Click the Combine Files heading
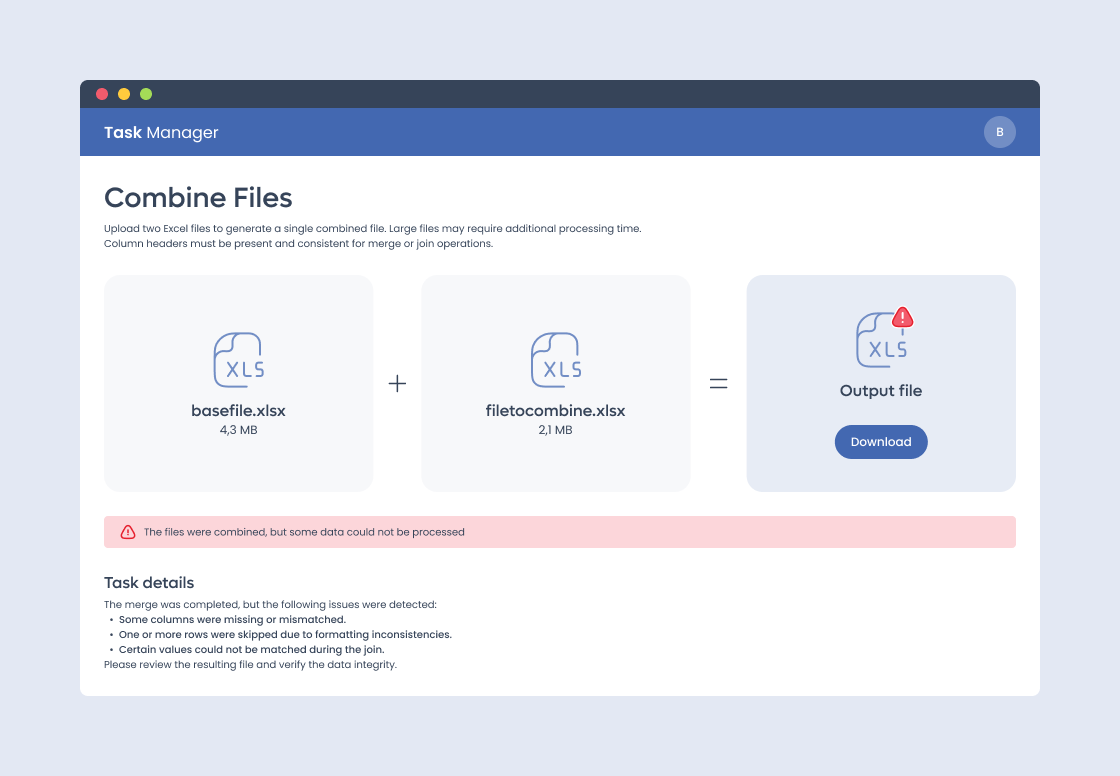 click(198, 198)
